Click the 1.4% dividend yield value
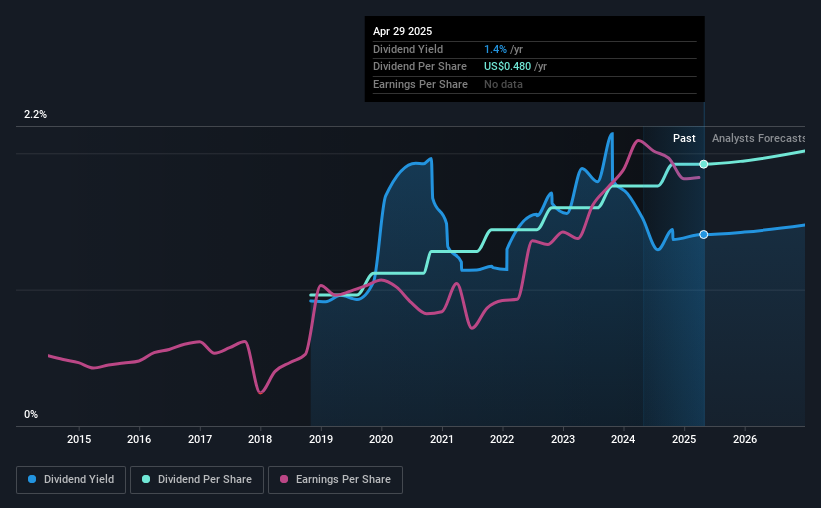 [x=495, y=49]
